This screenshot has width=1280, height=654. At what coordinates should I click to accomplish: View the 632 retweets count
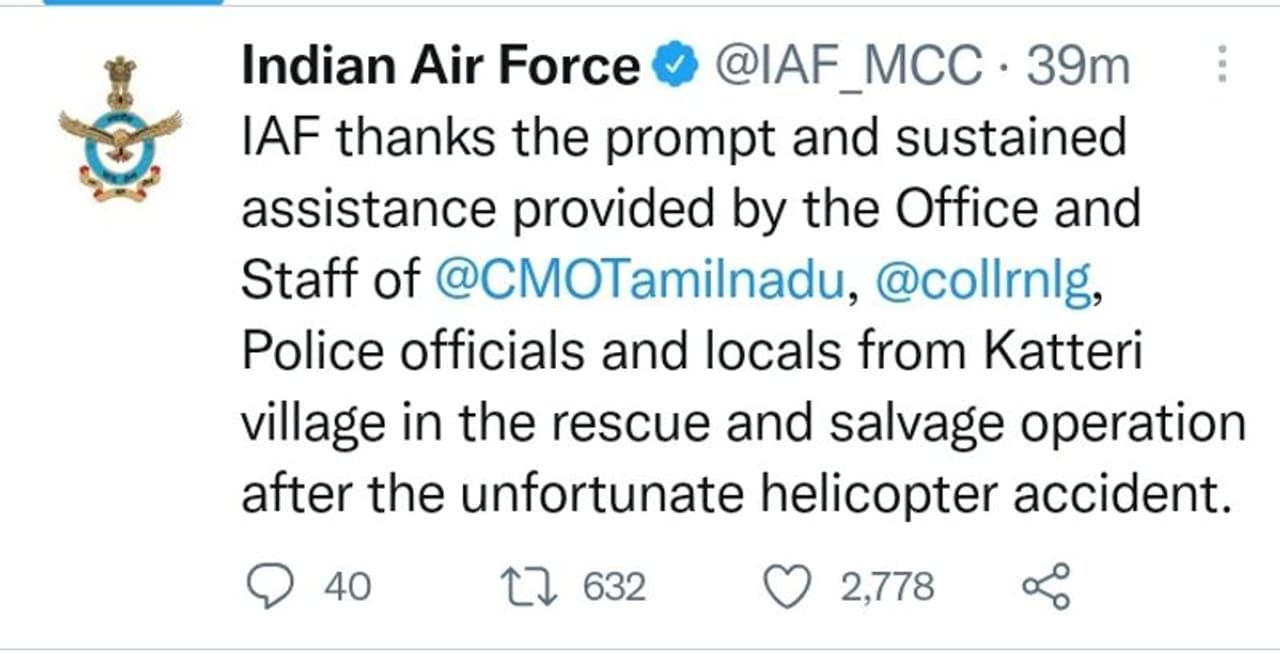tap(614, 587)
